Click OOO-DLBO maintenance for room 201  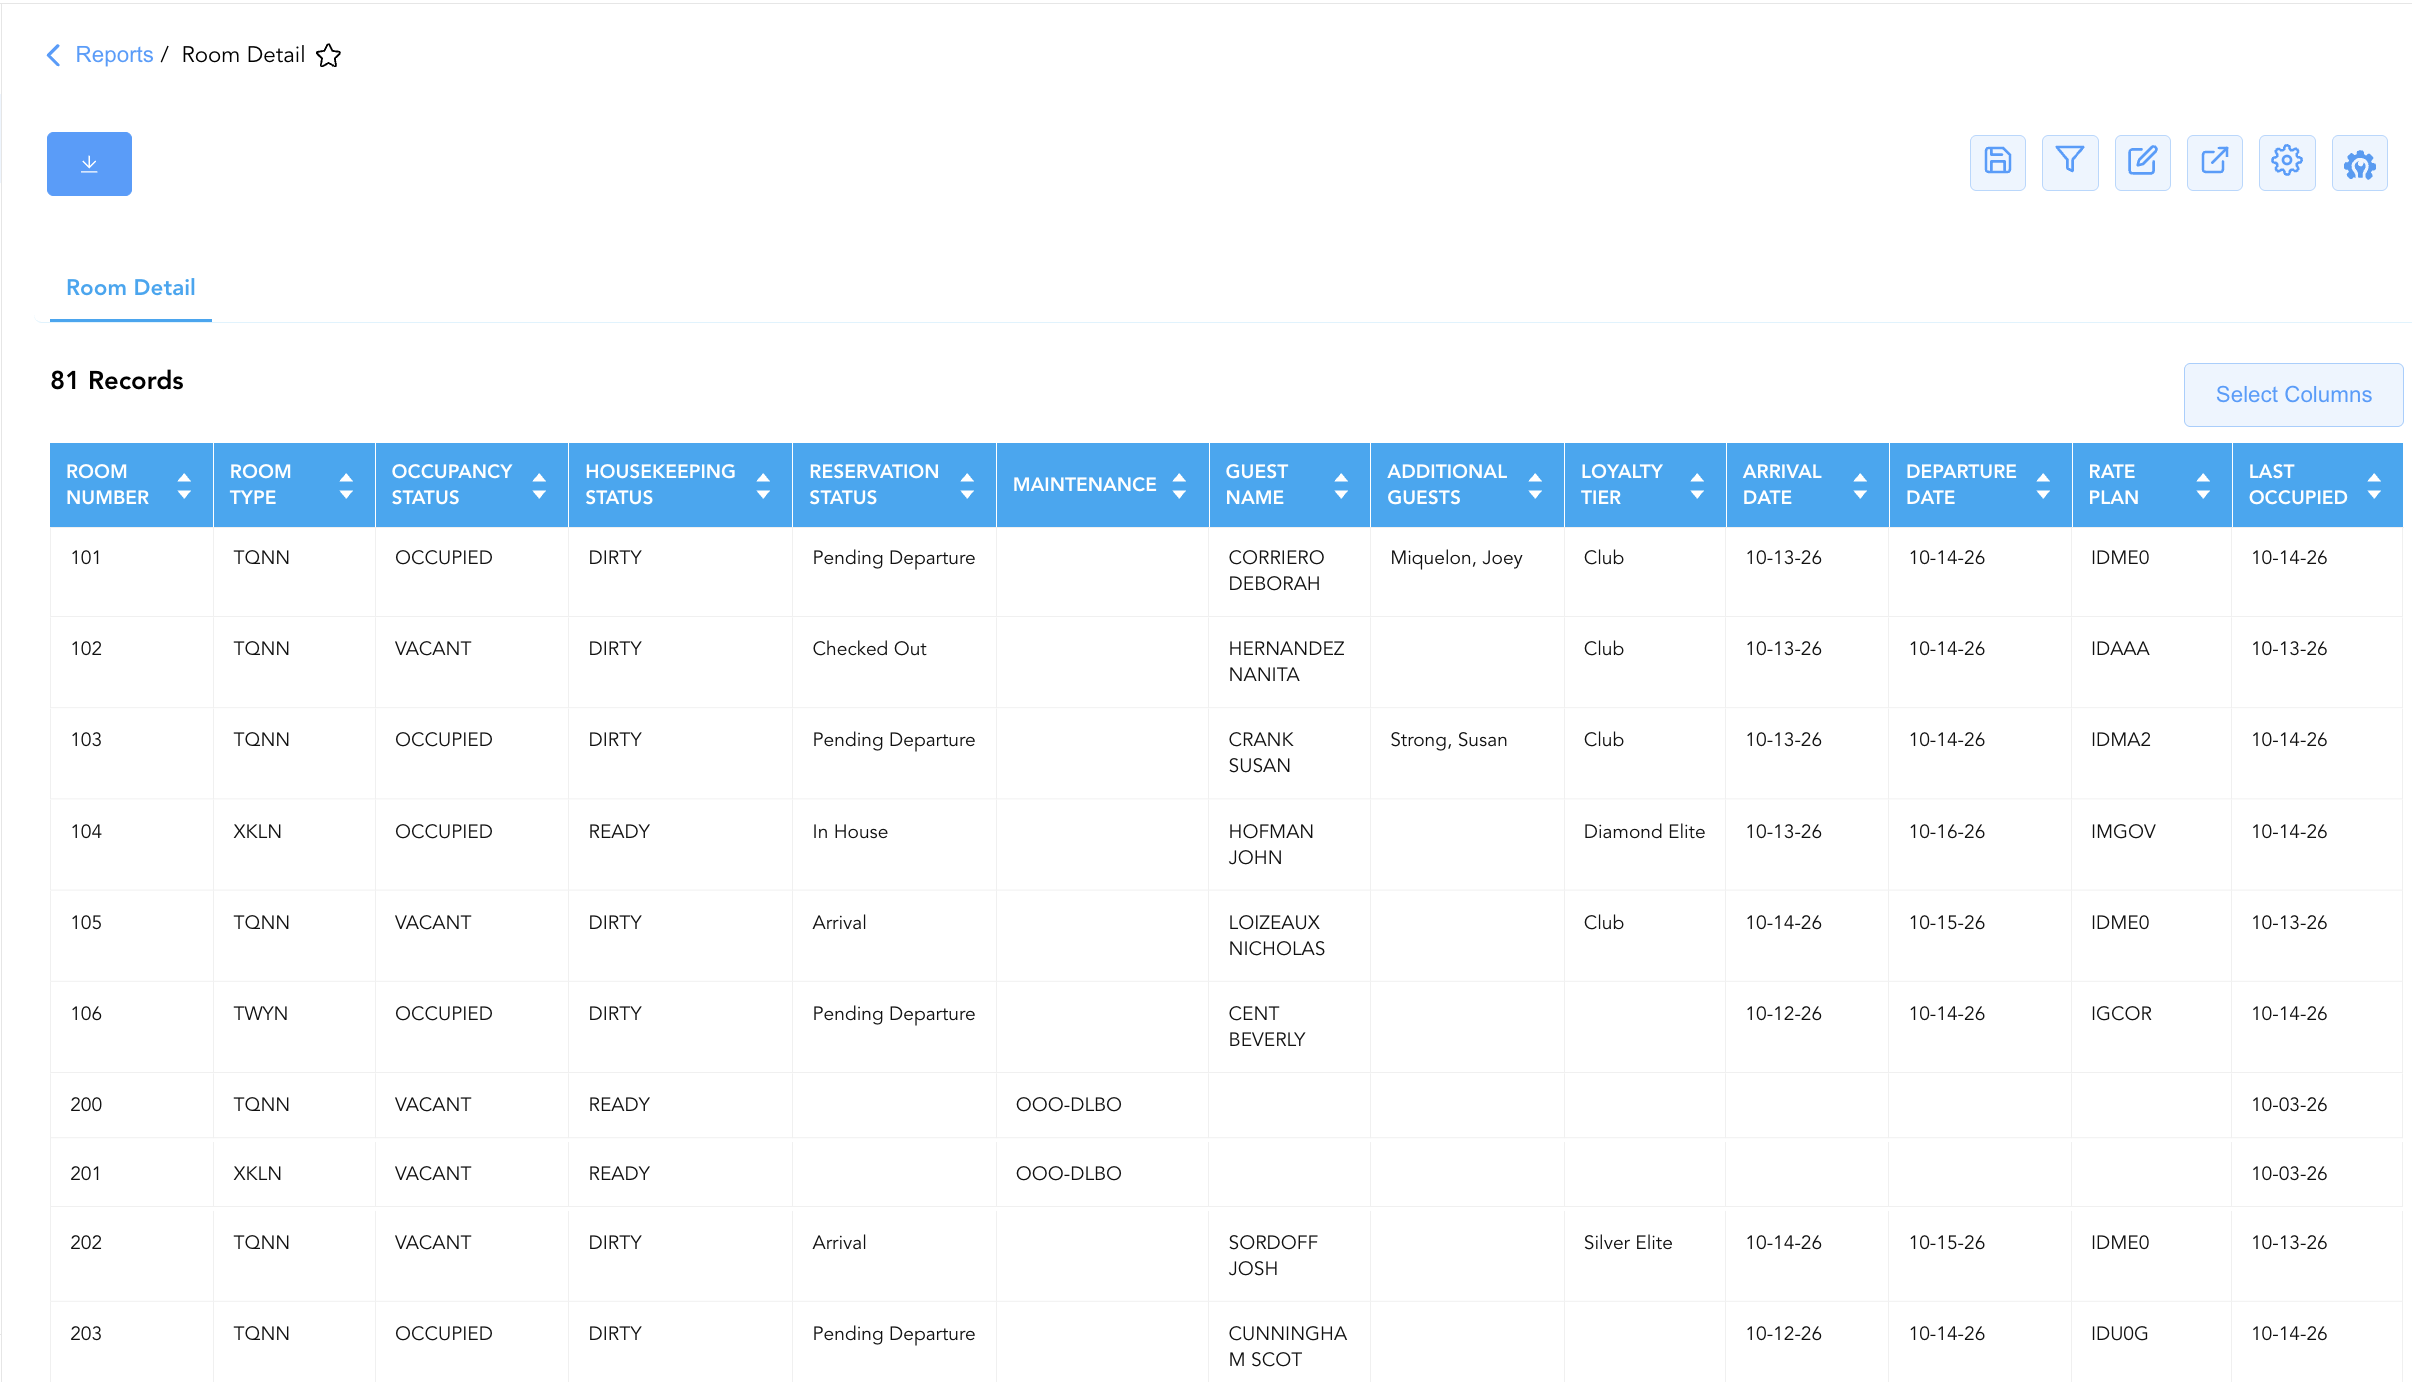click(x=1068, y=1174)
